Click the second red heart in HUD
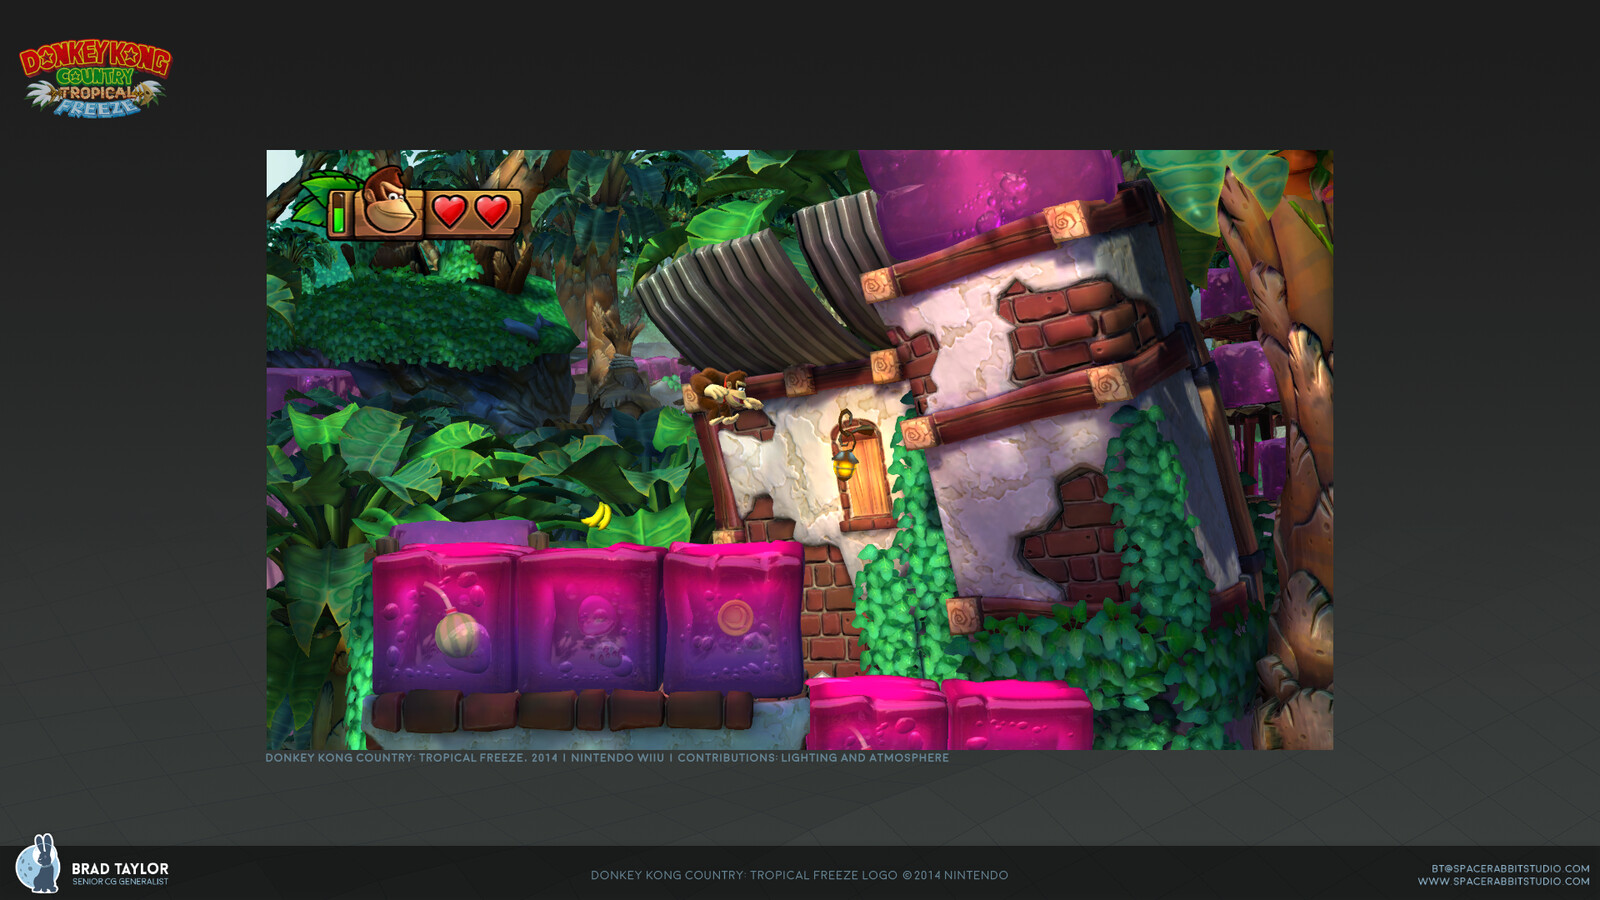This screenshot has height=900, width=1600. (492, 212)
